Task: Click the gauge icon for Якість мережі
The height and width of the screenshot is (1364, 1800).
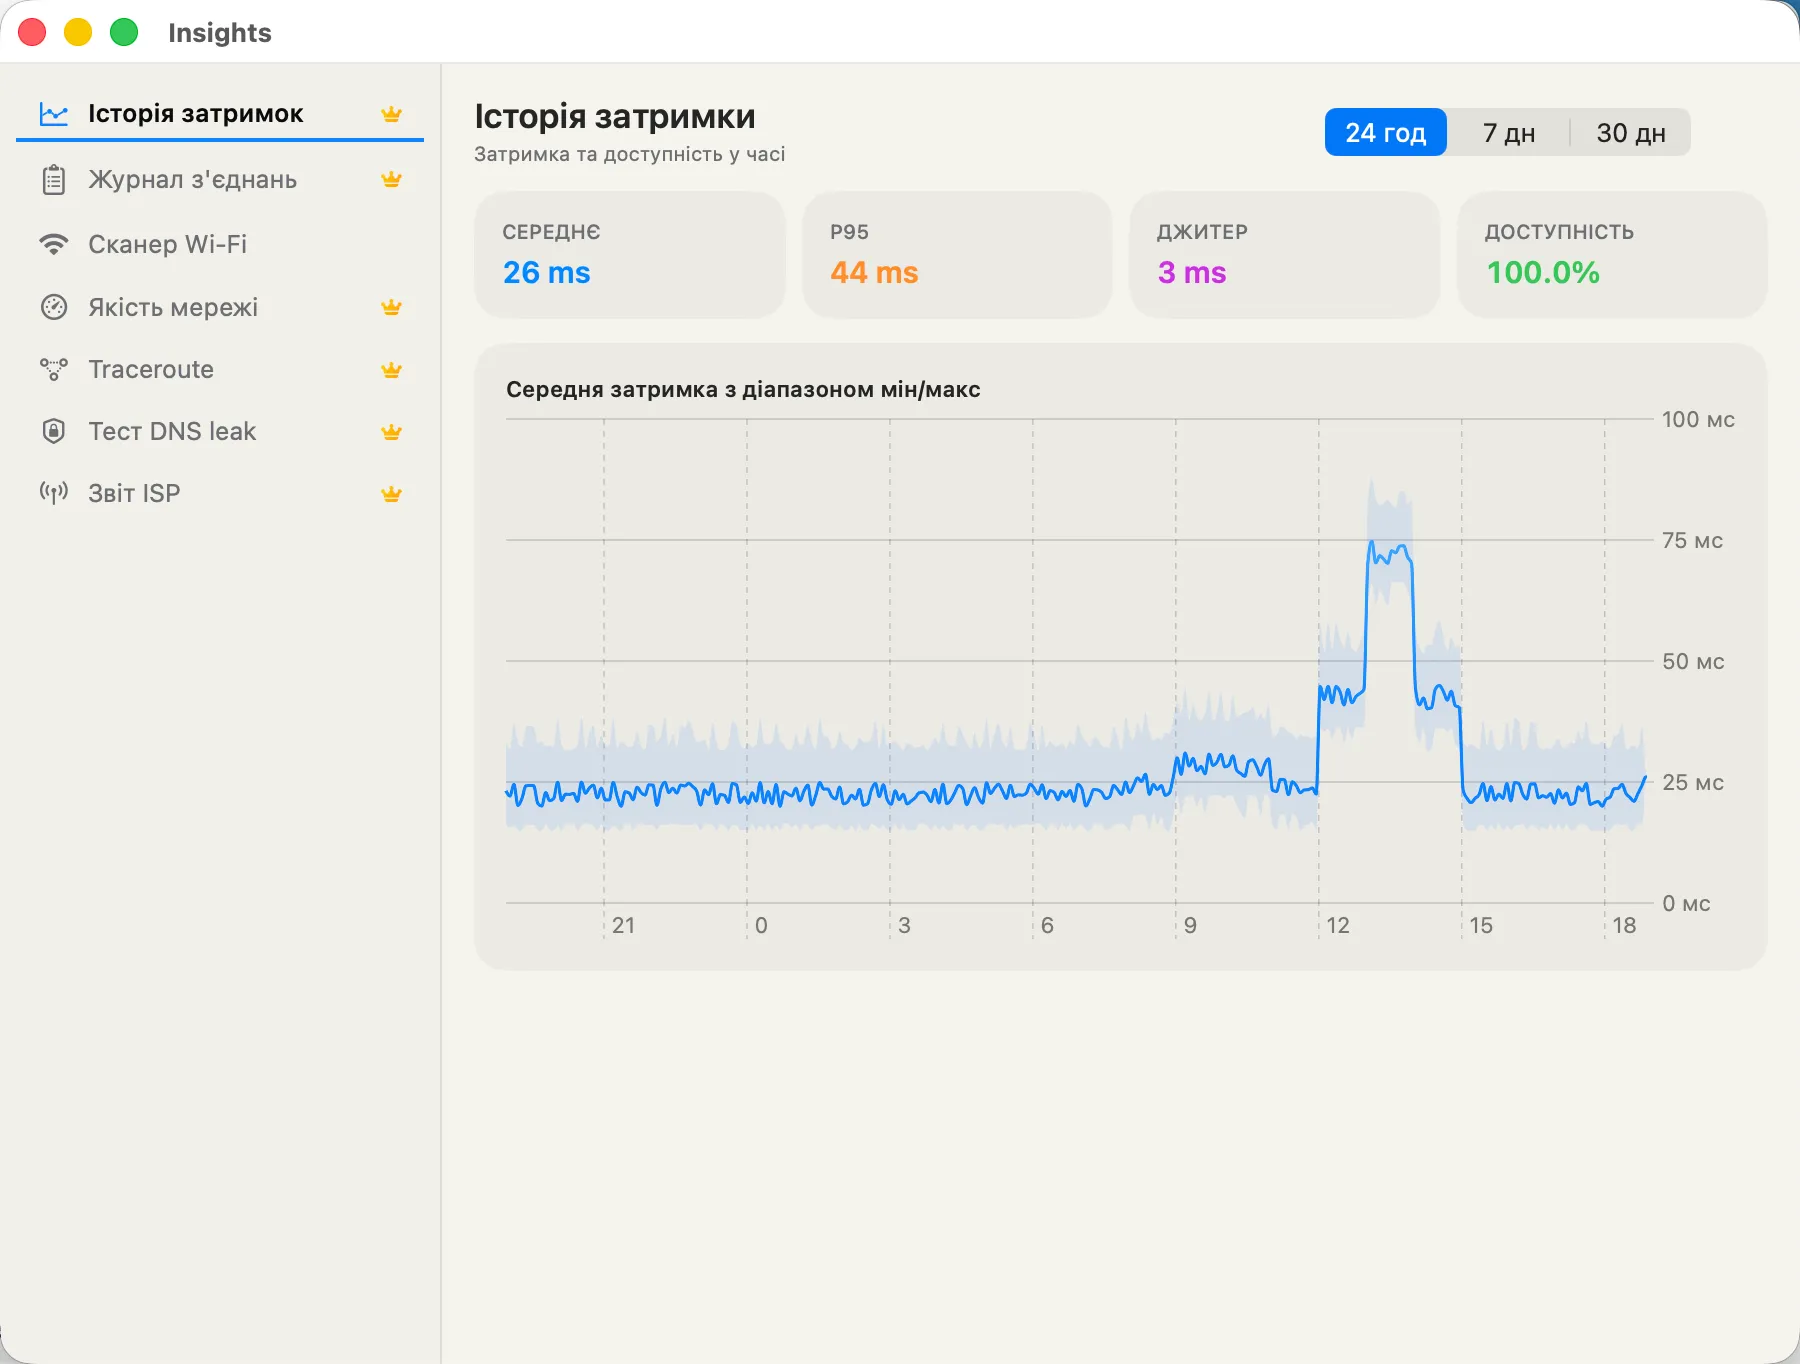Action: (54, 307)
